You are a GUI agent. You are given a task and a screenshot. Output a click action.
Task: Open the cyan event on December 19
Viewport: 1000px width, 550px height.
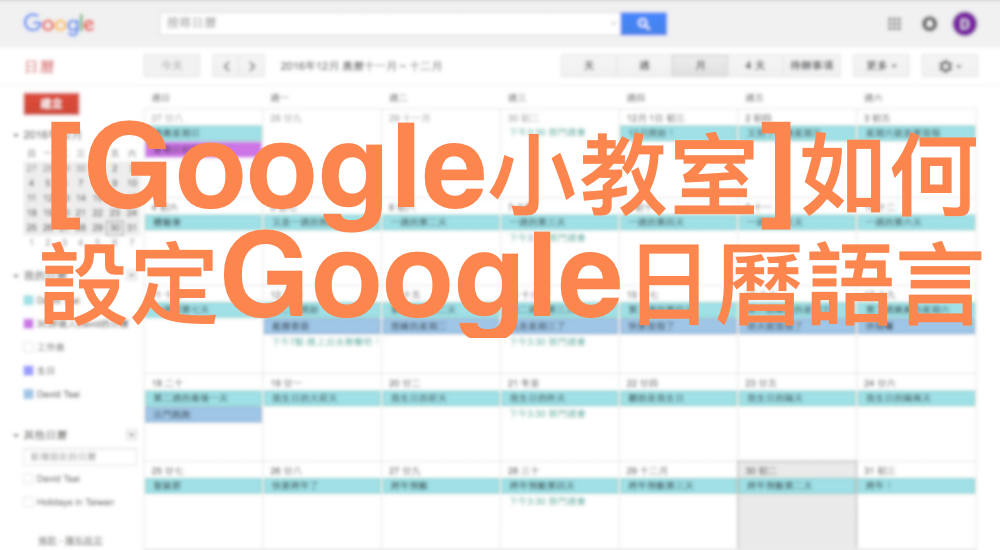[x=322, y=398]
